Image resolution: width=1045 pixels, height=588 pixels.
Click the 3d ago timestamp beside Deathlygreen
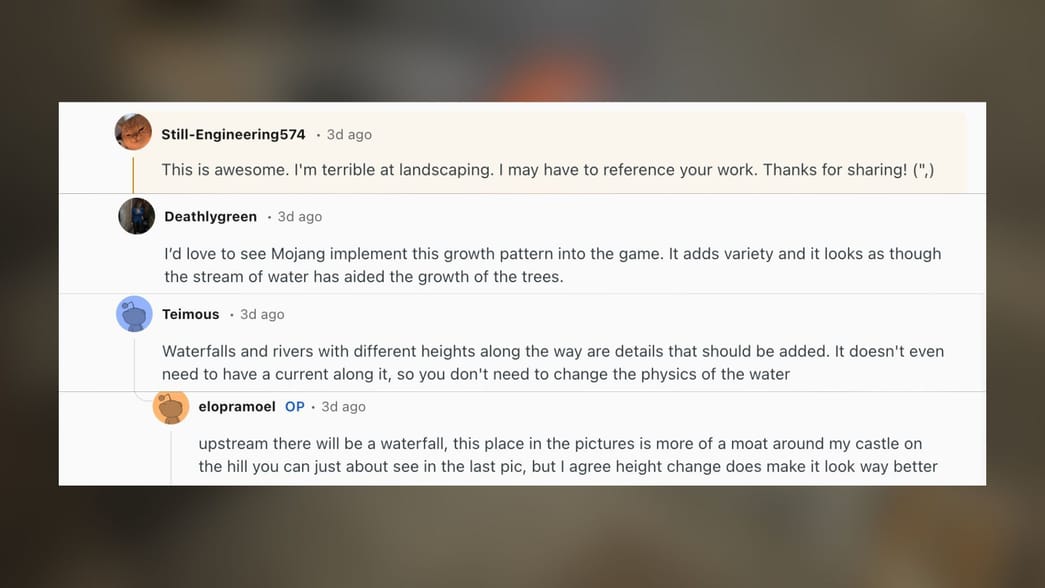300,216
